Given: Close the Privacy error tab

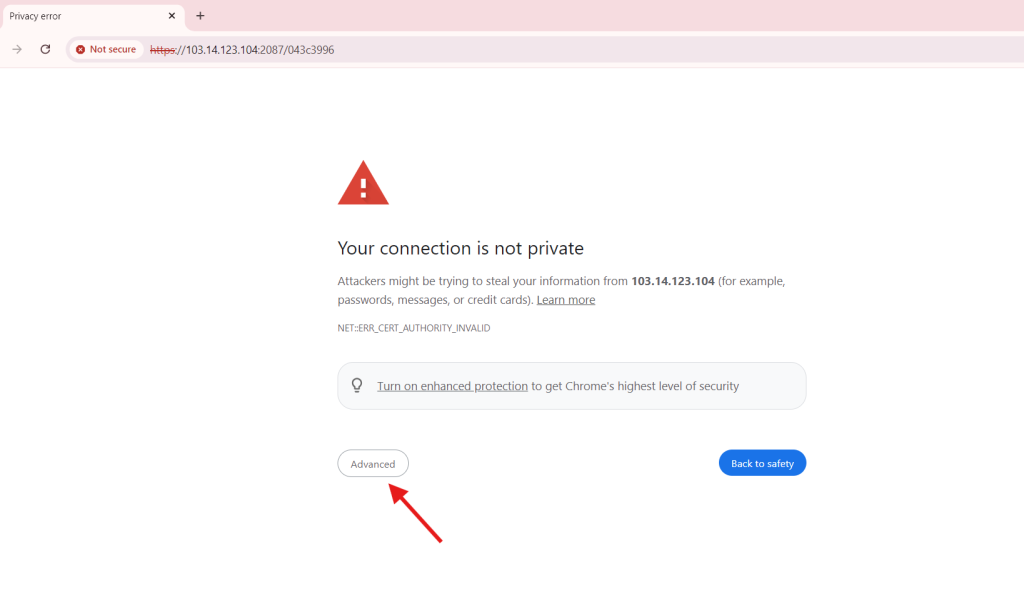Looking at the screenshot, I should pos(172,16).
